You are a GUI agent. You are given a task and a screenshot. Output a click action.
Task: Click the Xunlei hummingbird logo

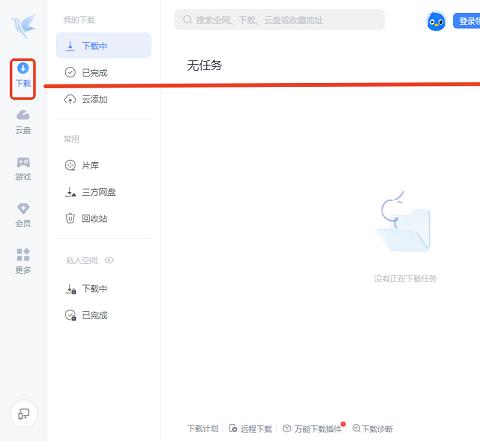(23, 26)
